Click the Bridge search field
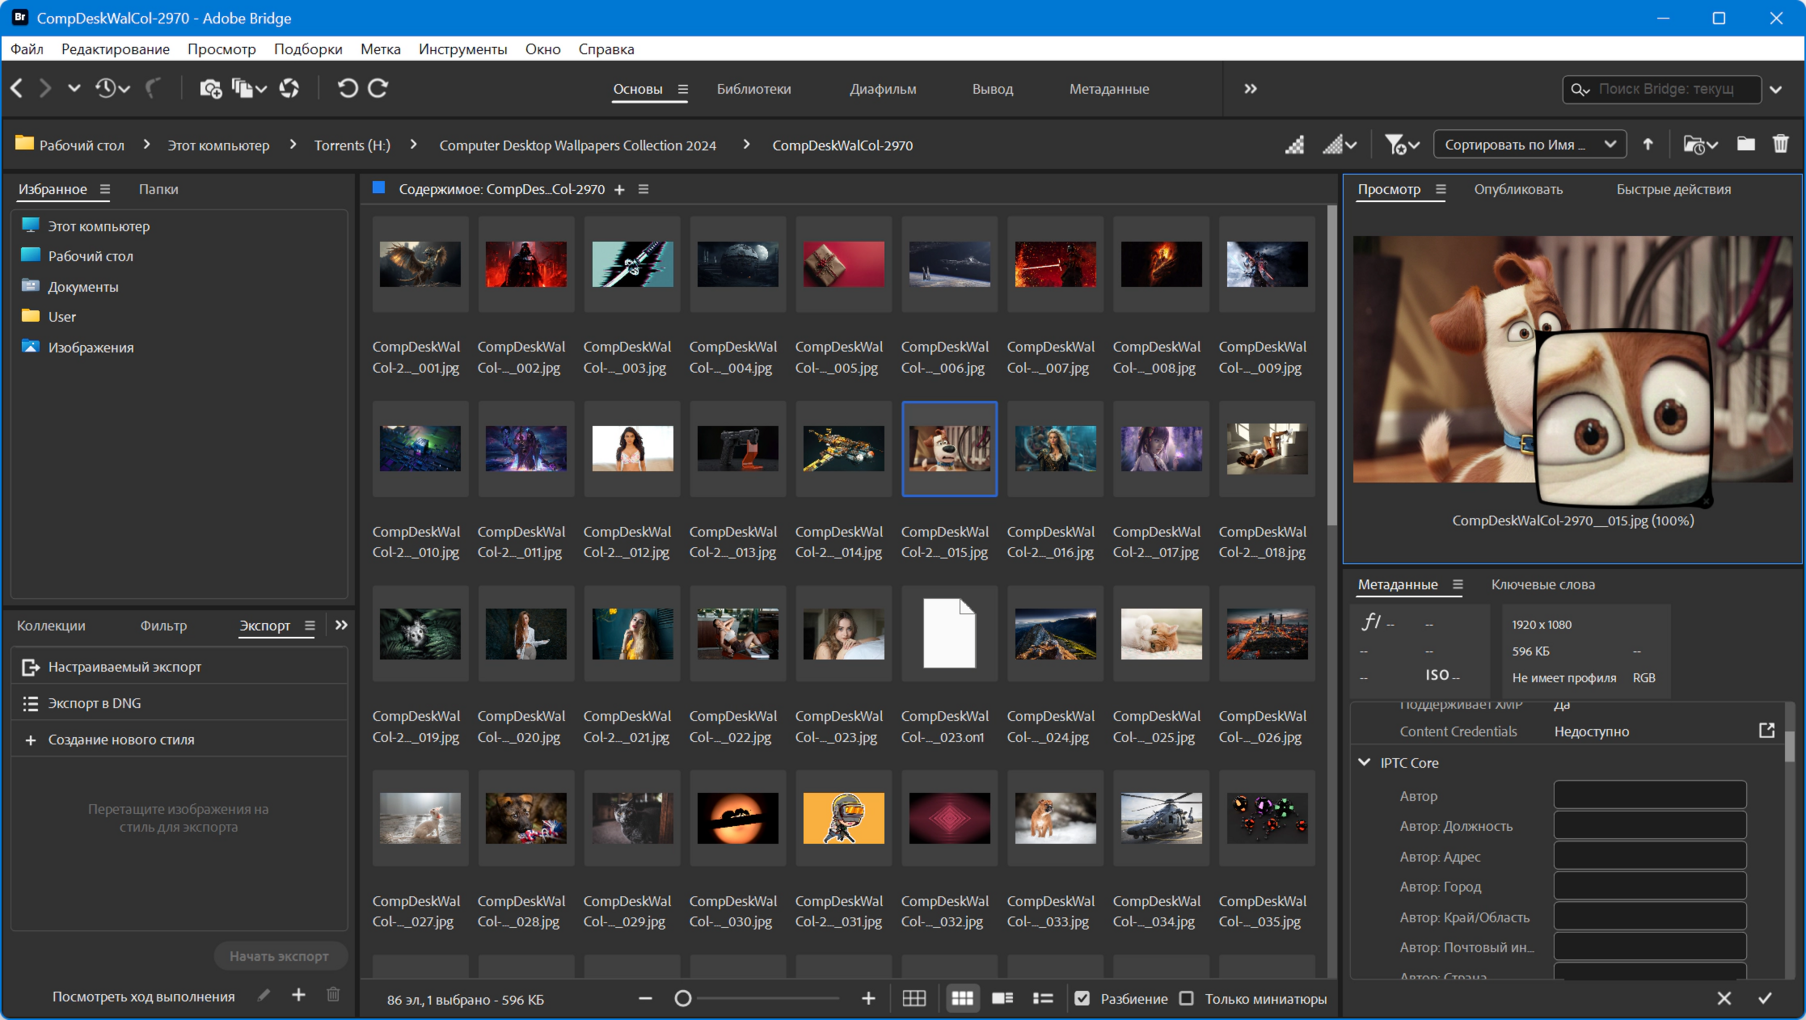The height and width of the screenshot is (1020, 1806). click(1662, 89)
